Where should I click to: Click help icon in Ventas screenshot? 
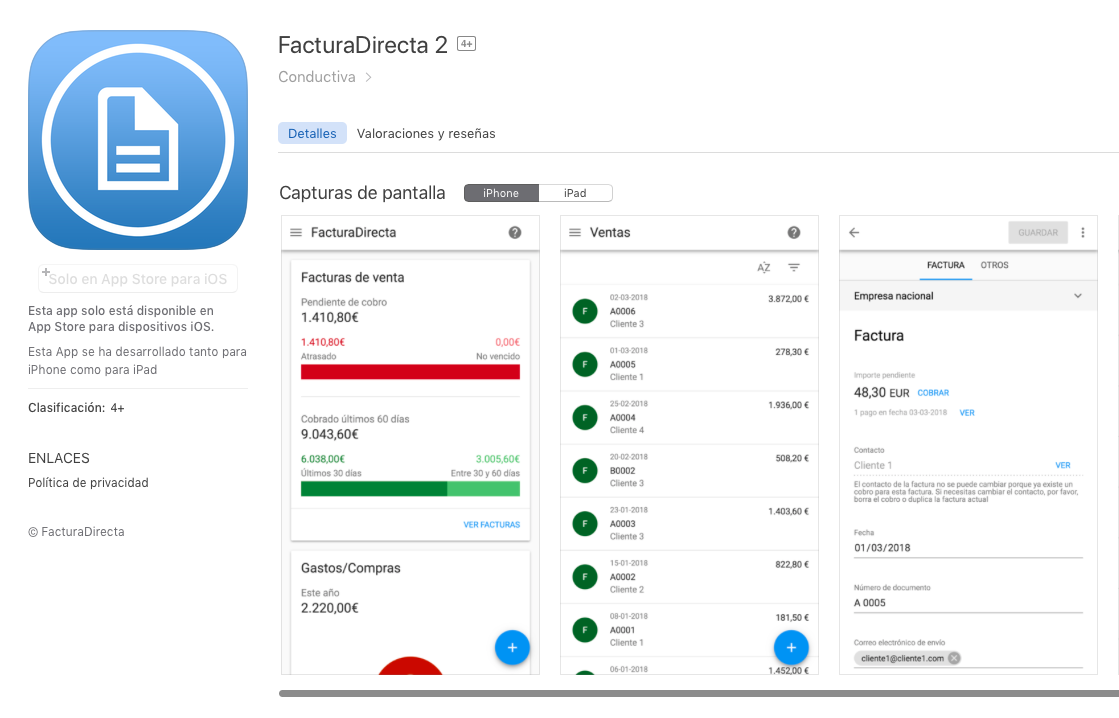click(794, 233)
